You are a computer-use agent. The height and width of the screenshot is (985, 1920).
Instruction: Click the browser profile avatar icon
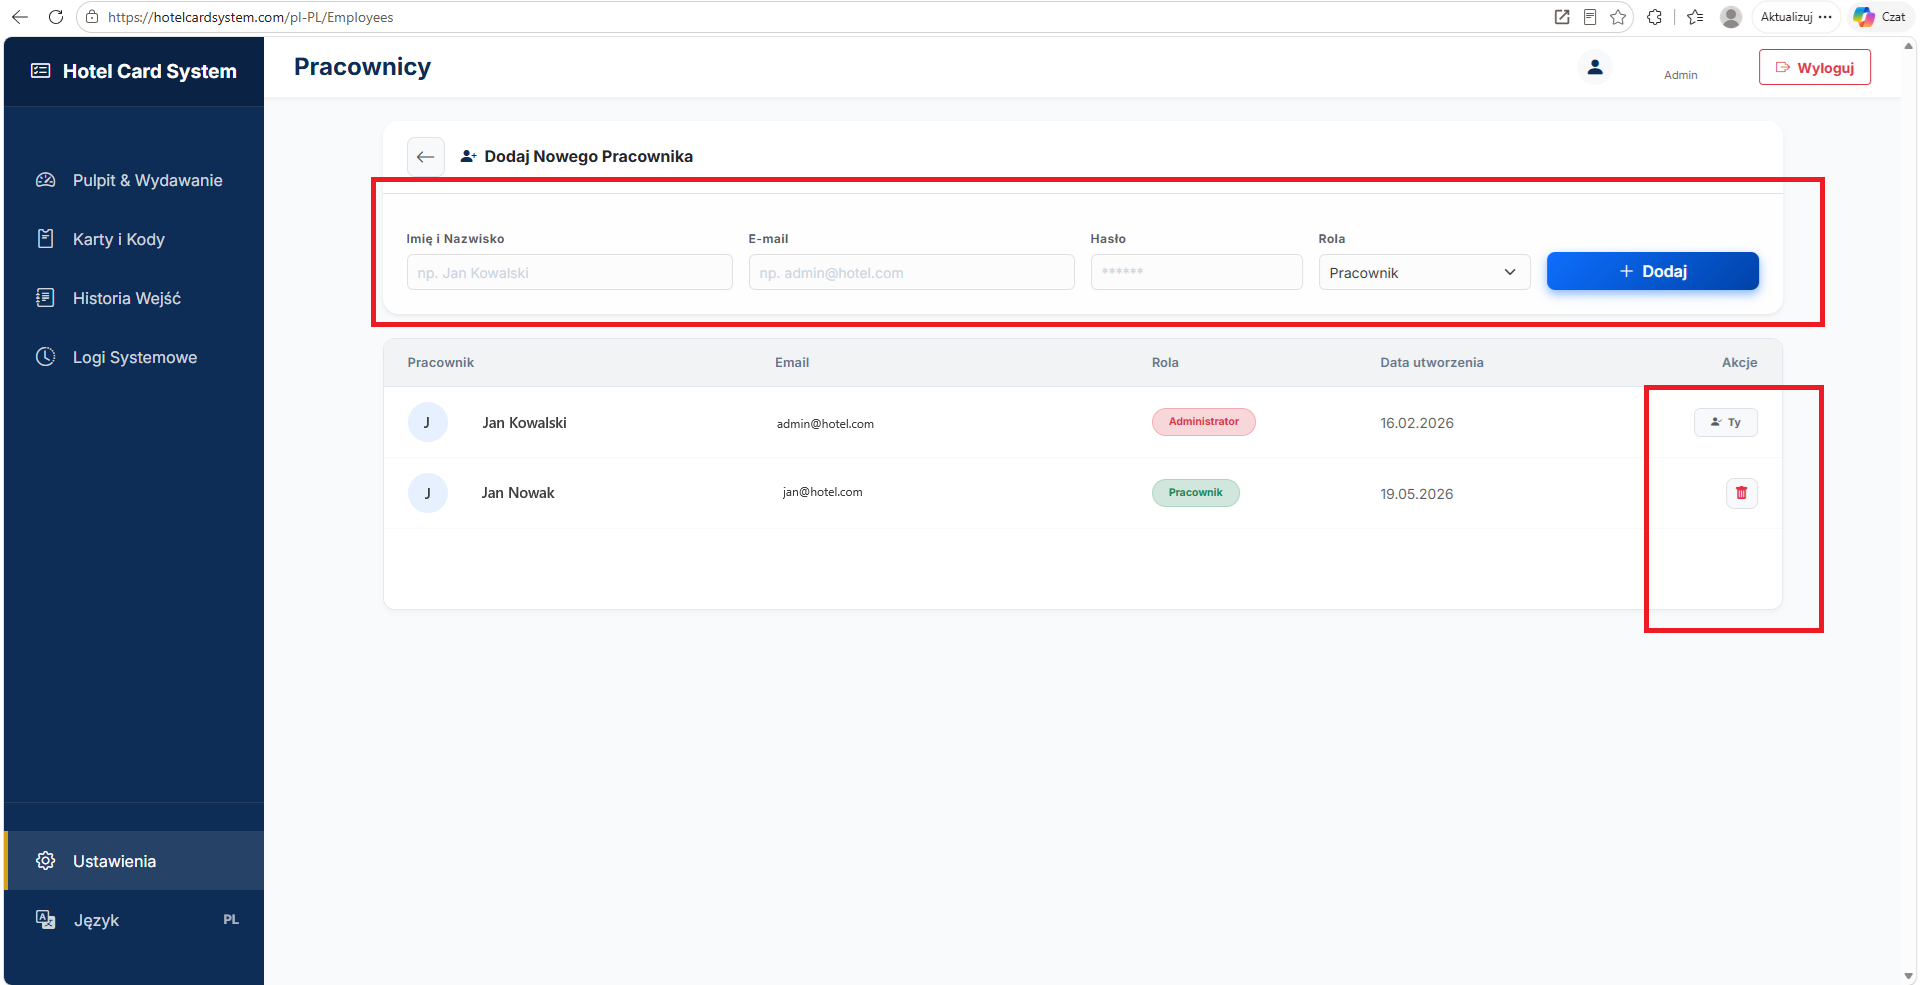pos(1731,17)
